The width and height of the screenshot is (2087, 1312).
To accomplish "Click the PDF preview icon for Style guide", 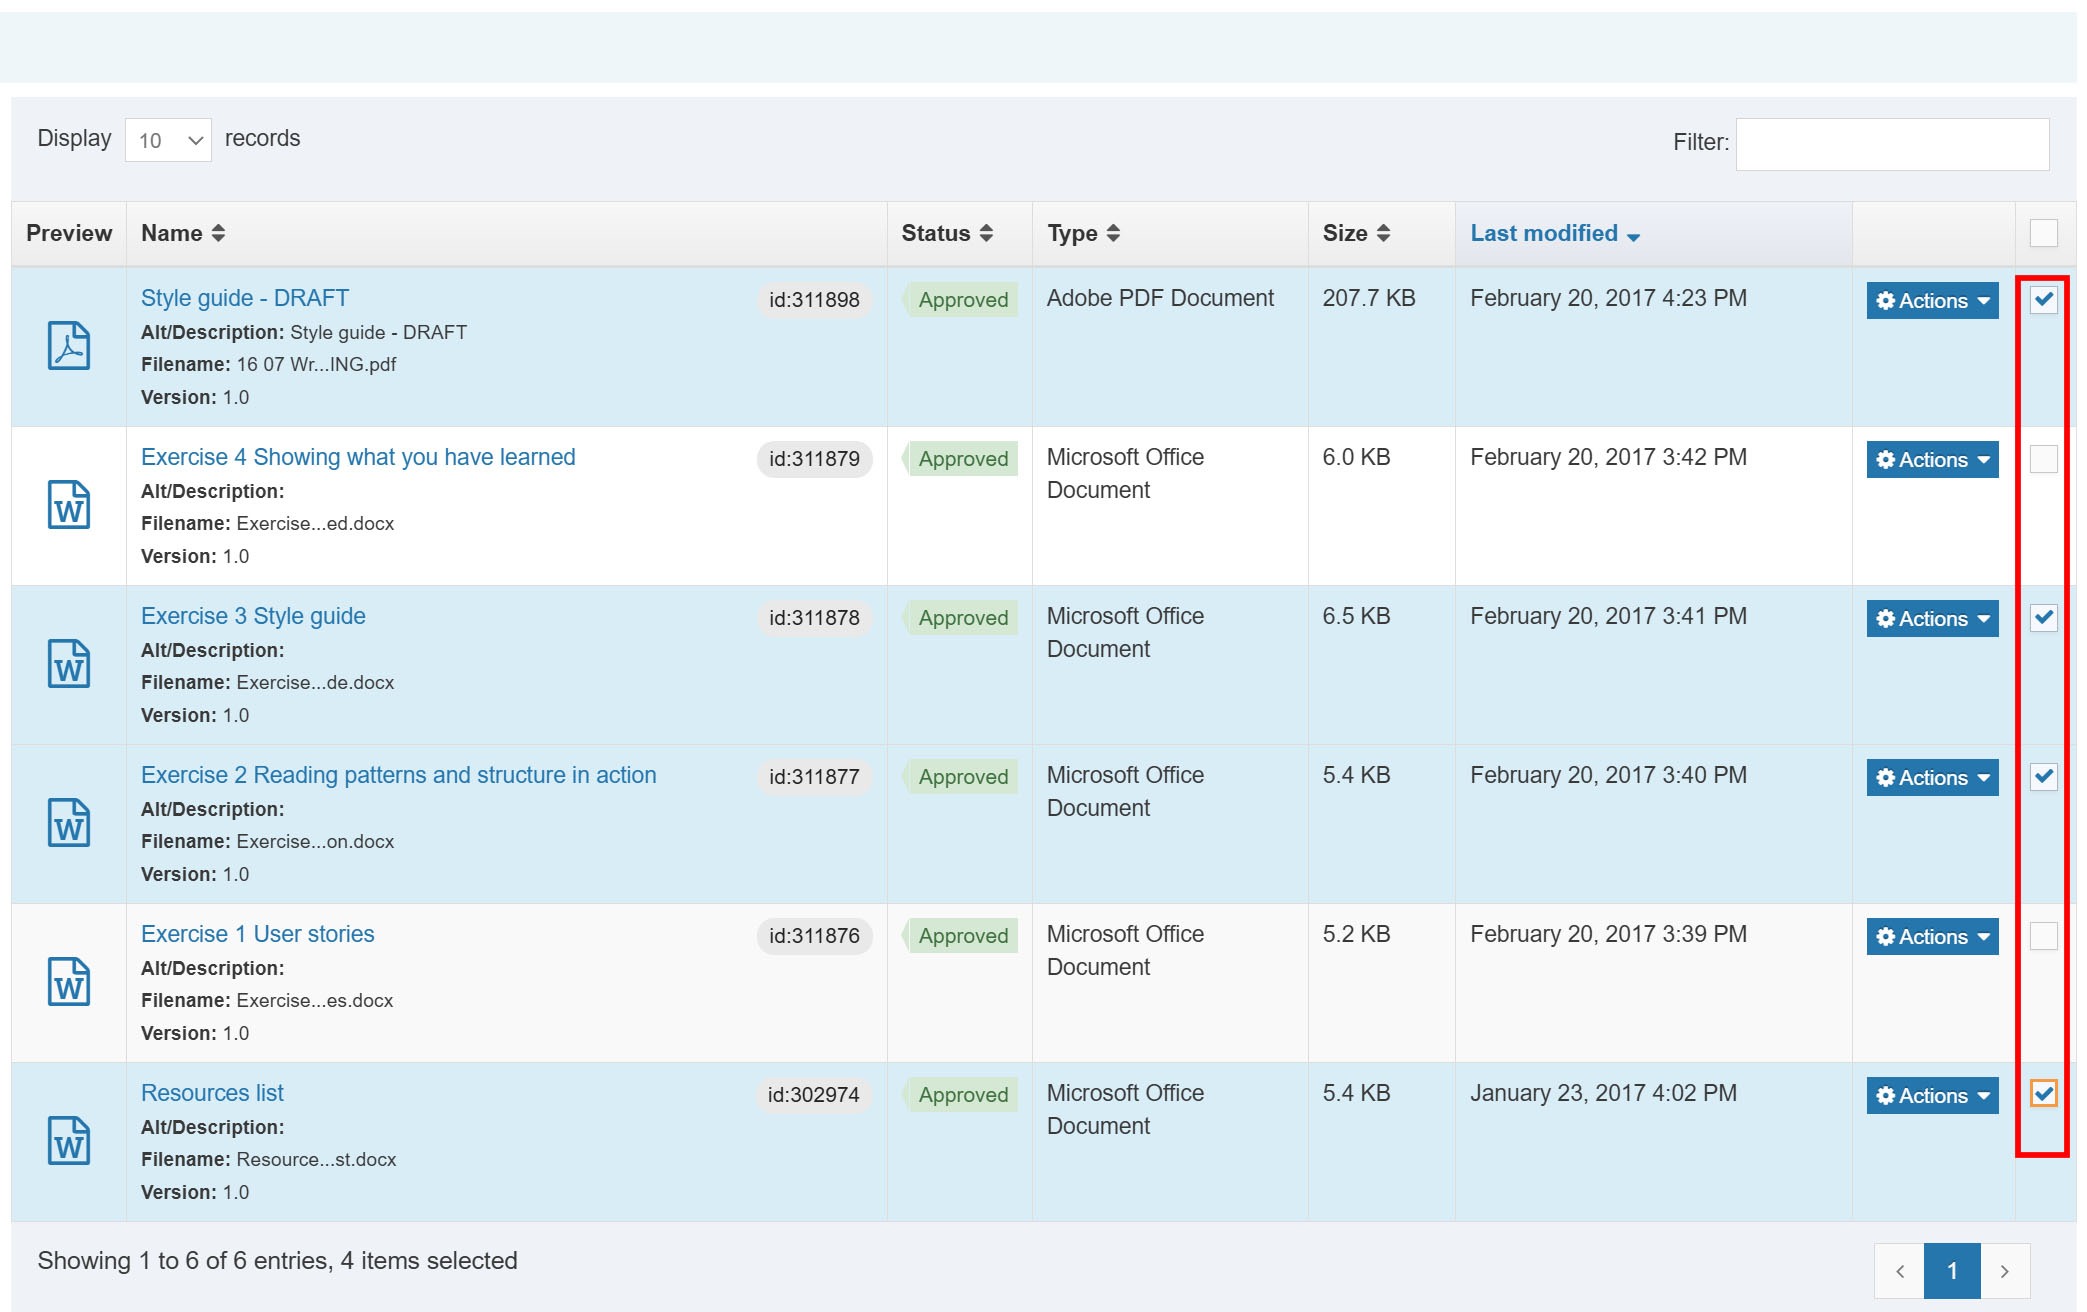I will (69, 346).
